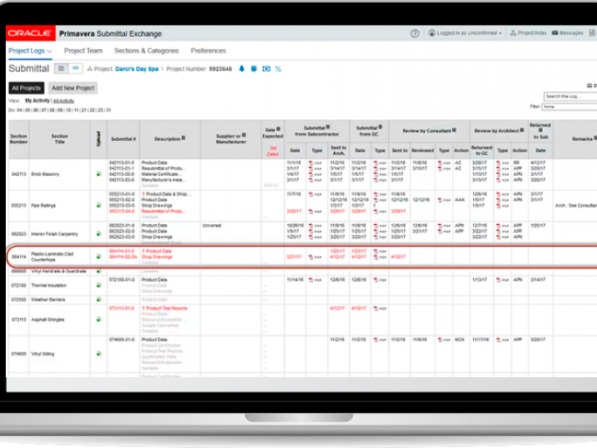The image size is (597, 448).
Task: Open the Filter None dropdown
Action: [x=570, y=107]
